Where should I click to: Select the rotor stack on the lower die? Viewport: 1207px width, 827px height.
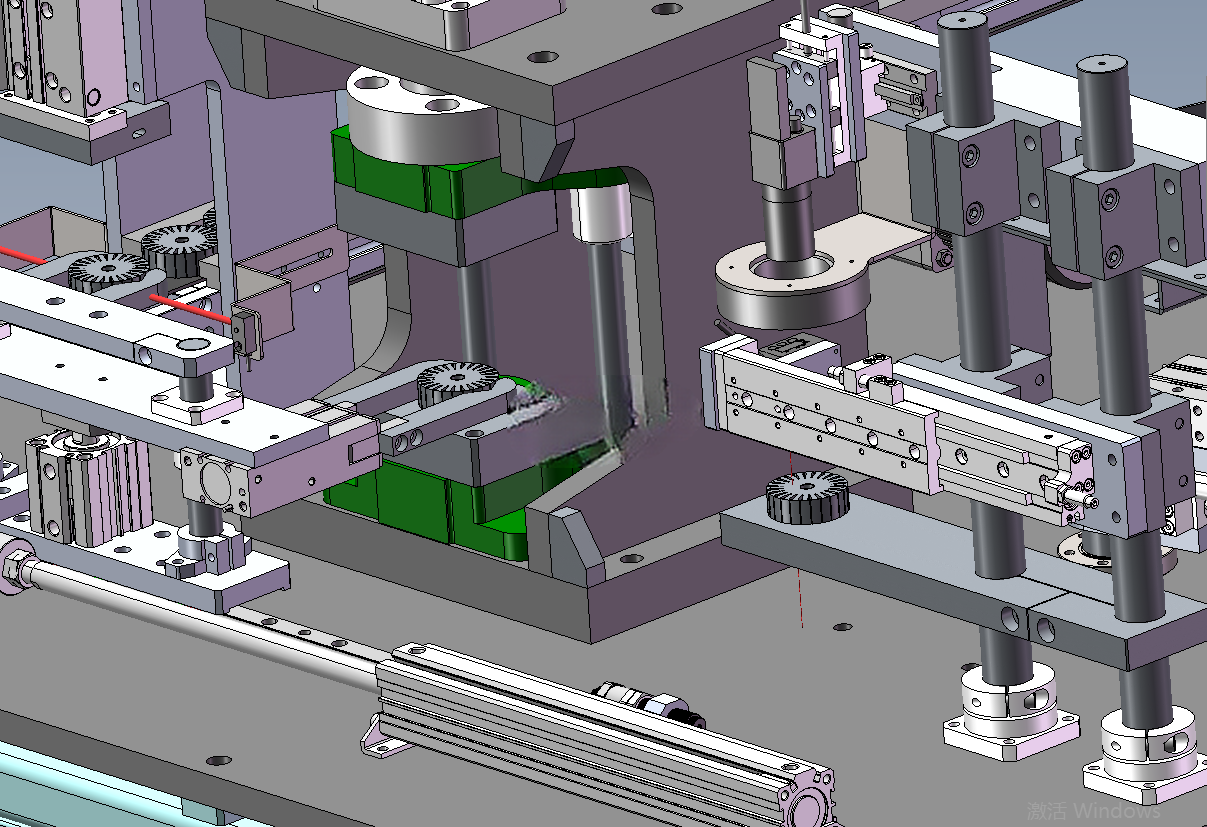coord(458,385)
